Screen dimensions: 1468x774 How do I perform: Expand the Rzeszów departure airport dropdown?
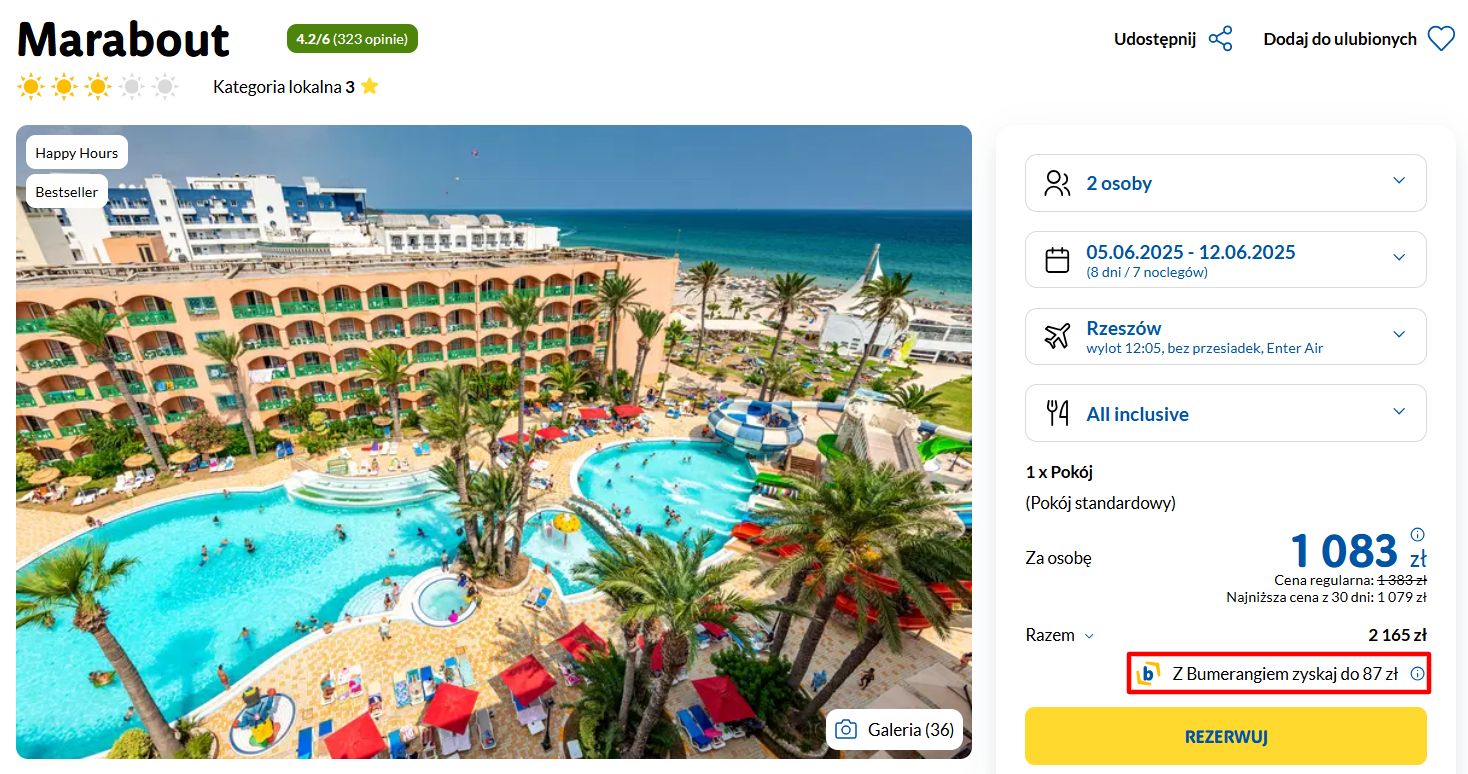[x=1226, y=336]
